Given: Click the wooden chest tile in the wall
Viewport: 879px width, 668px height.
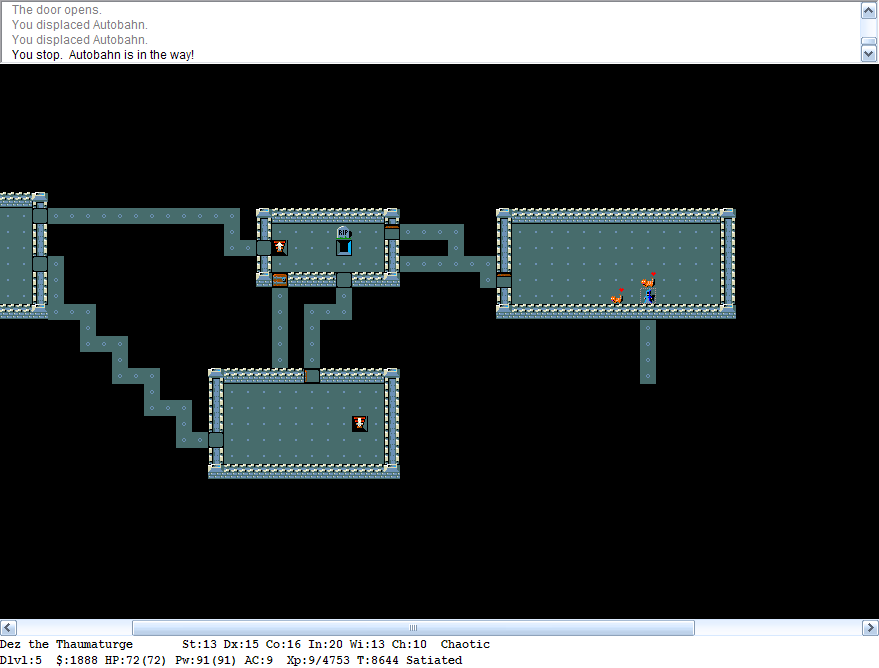Looking at the screenshot, I should pyautogui.click(x=280, y=280).
